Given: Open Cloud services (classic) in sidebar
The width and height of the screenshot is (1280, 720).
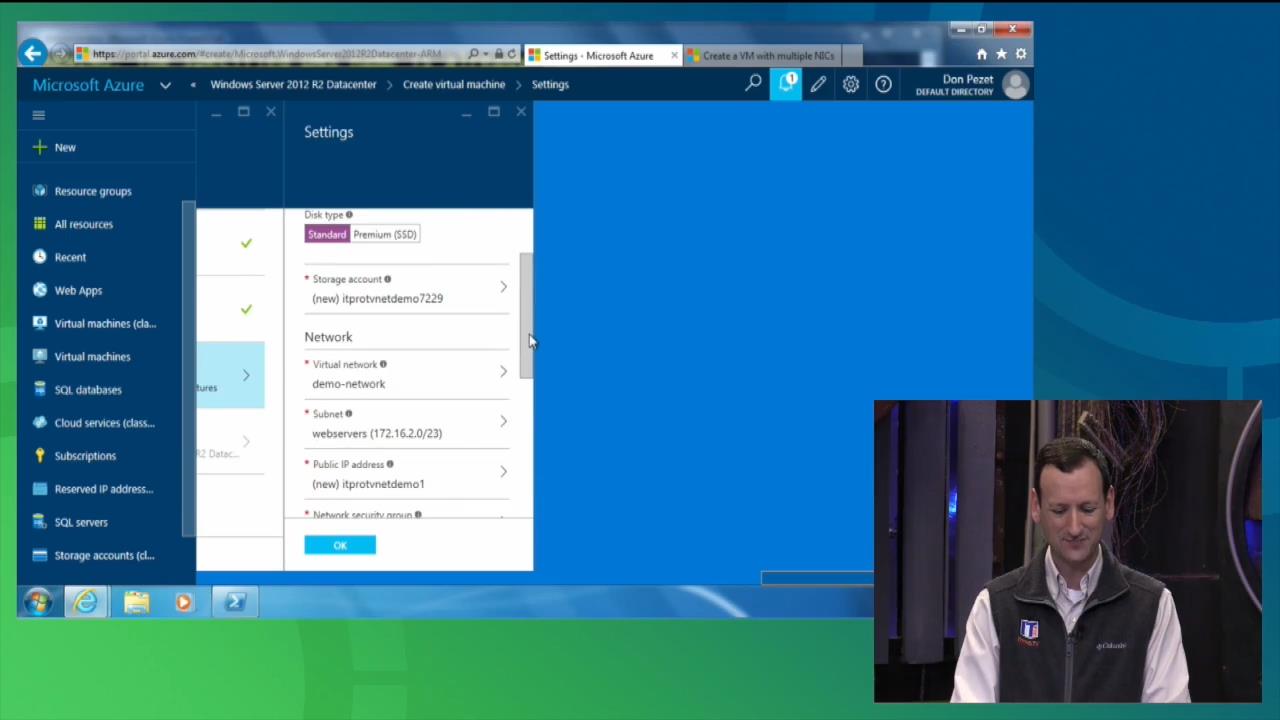Looking at the screenshot, I should (104, 422).
